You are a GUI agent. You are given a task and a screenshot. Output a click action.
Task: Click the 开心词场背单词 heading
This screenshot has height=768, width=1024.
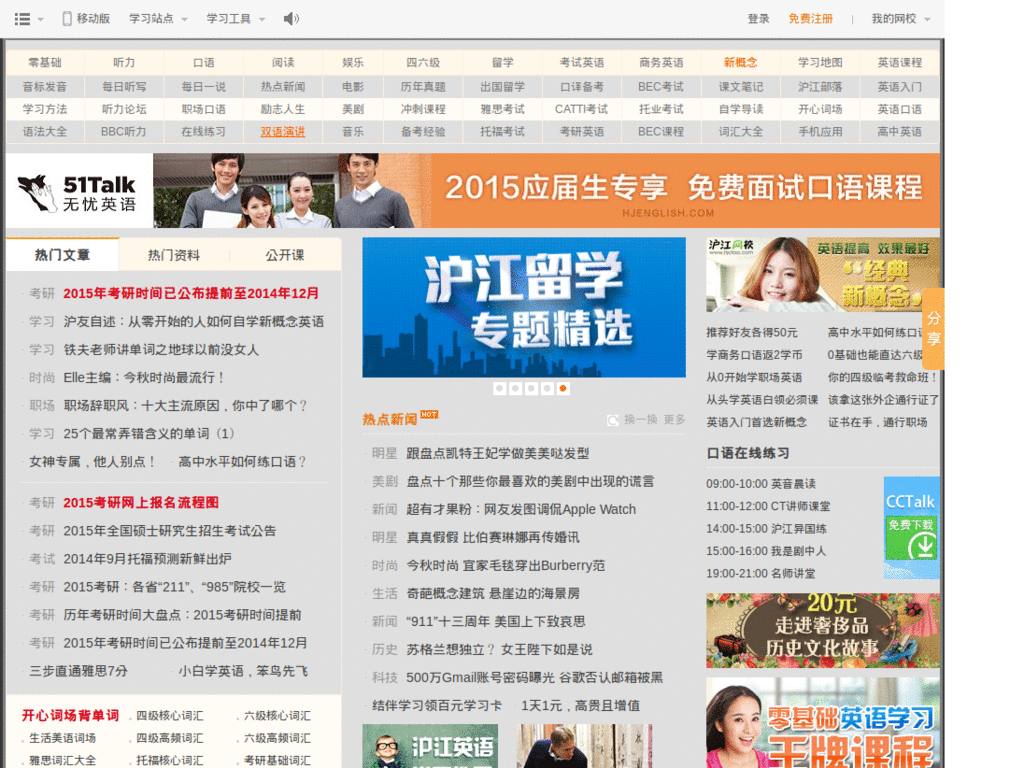coord(71,715)
